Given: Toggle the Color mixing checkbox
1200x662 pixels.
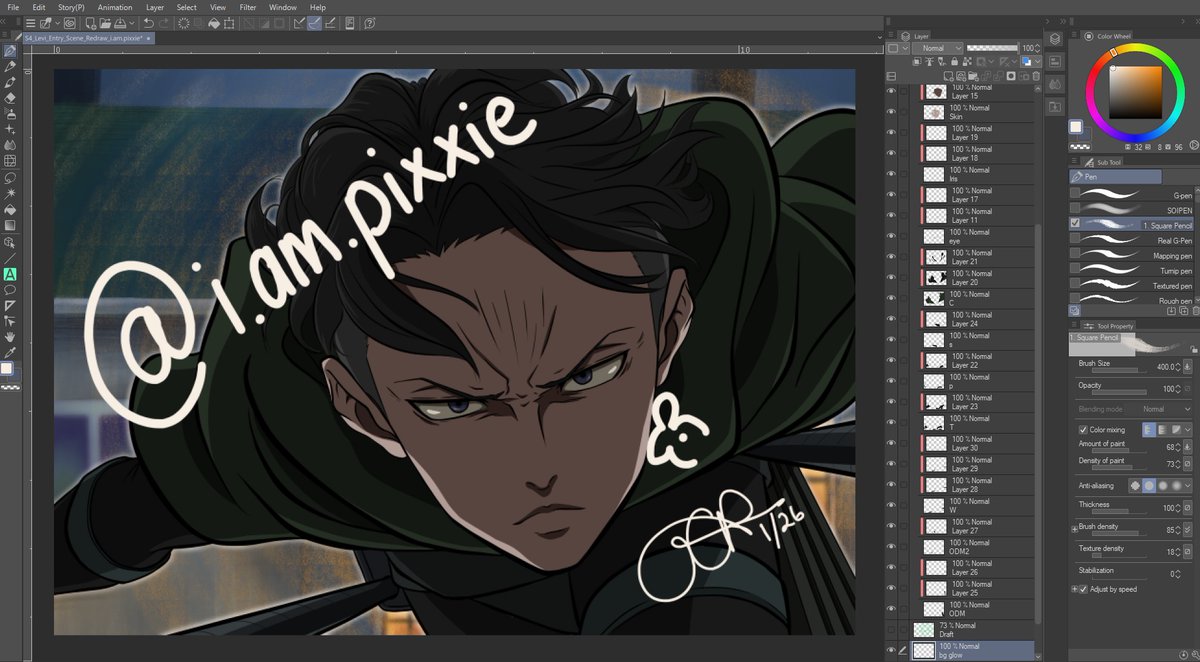Looking at the screenshot, I should (1083, 429).
